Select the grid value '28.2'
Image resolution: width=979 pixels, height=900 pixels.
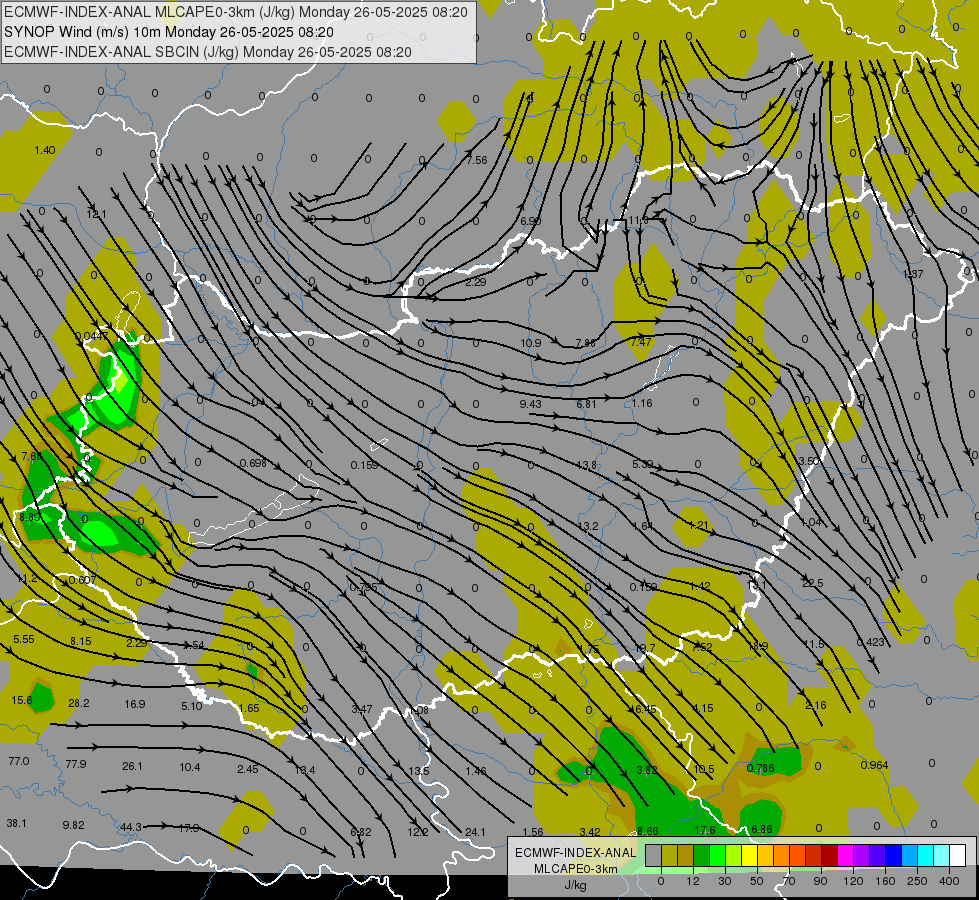pos(79,703)
